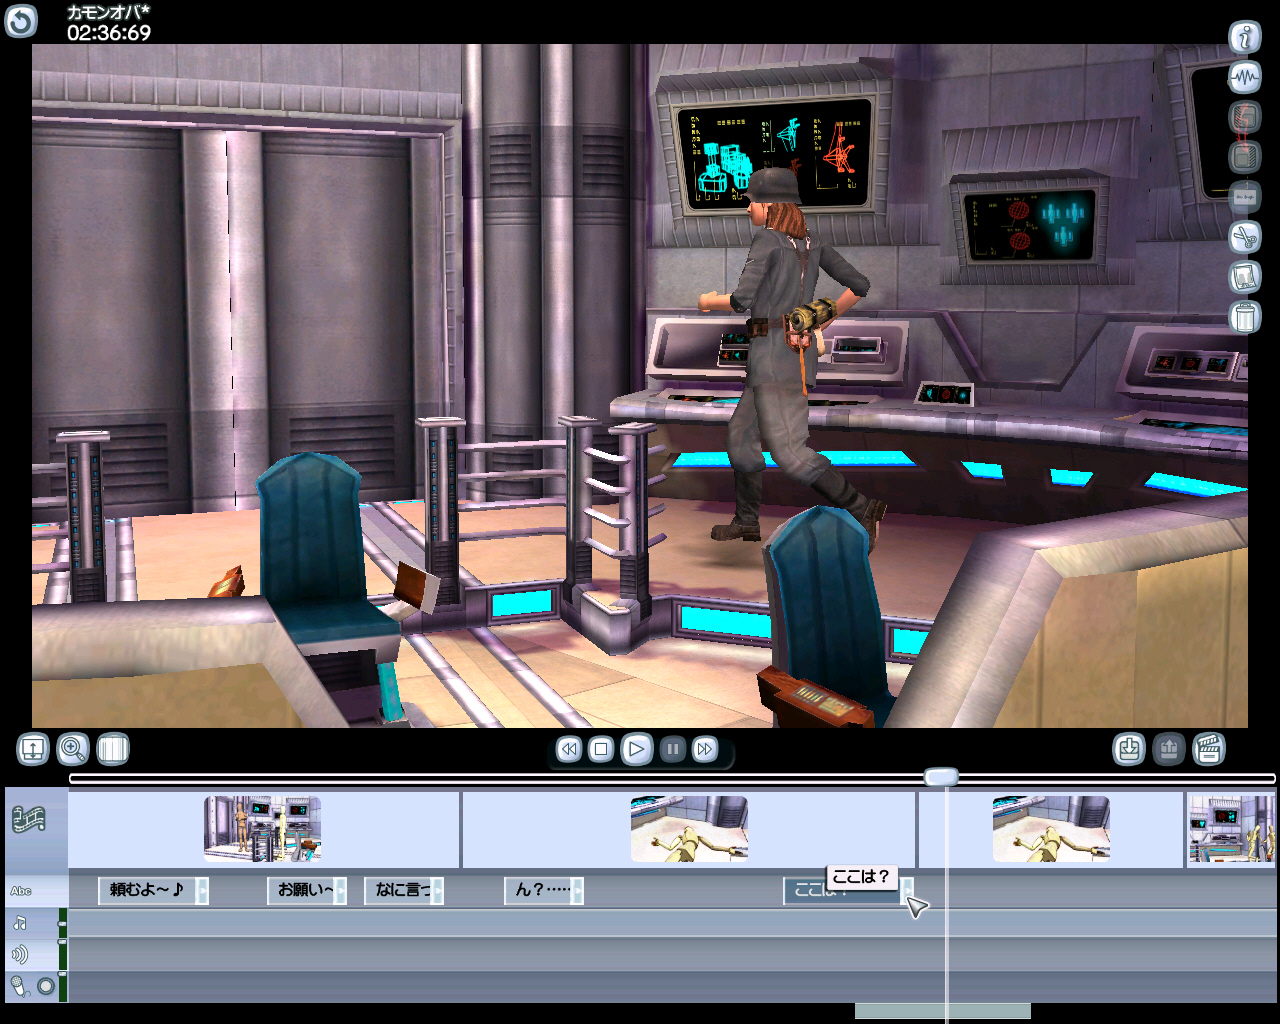Click the Abc subtitle track icon
The image size is (1280, 1024).
pos(21,890)
